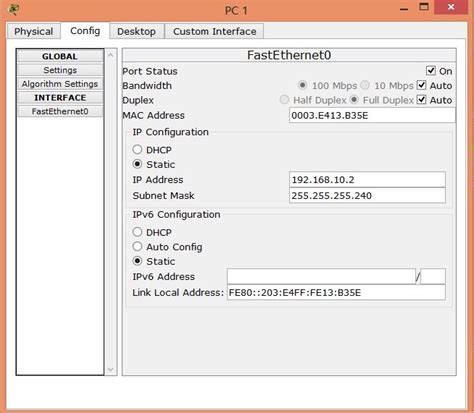Click the Packet Tracer icon in title bar
The height and width of the screenshot is (413, 474).
[13, 9]
